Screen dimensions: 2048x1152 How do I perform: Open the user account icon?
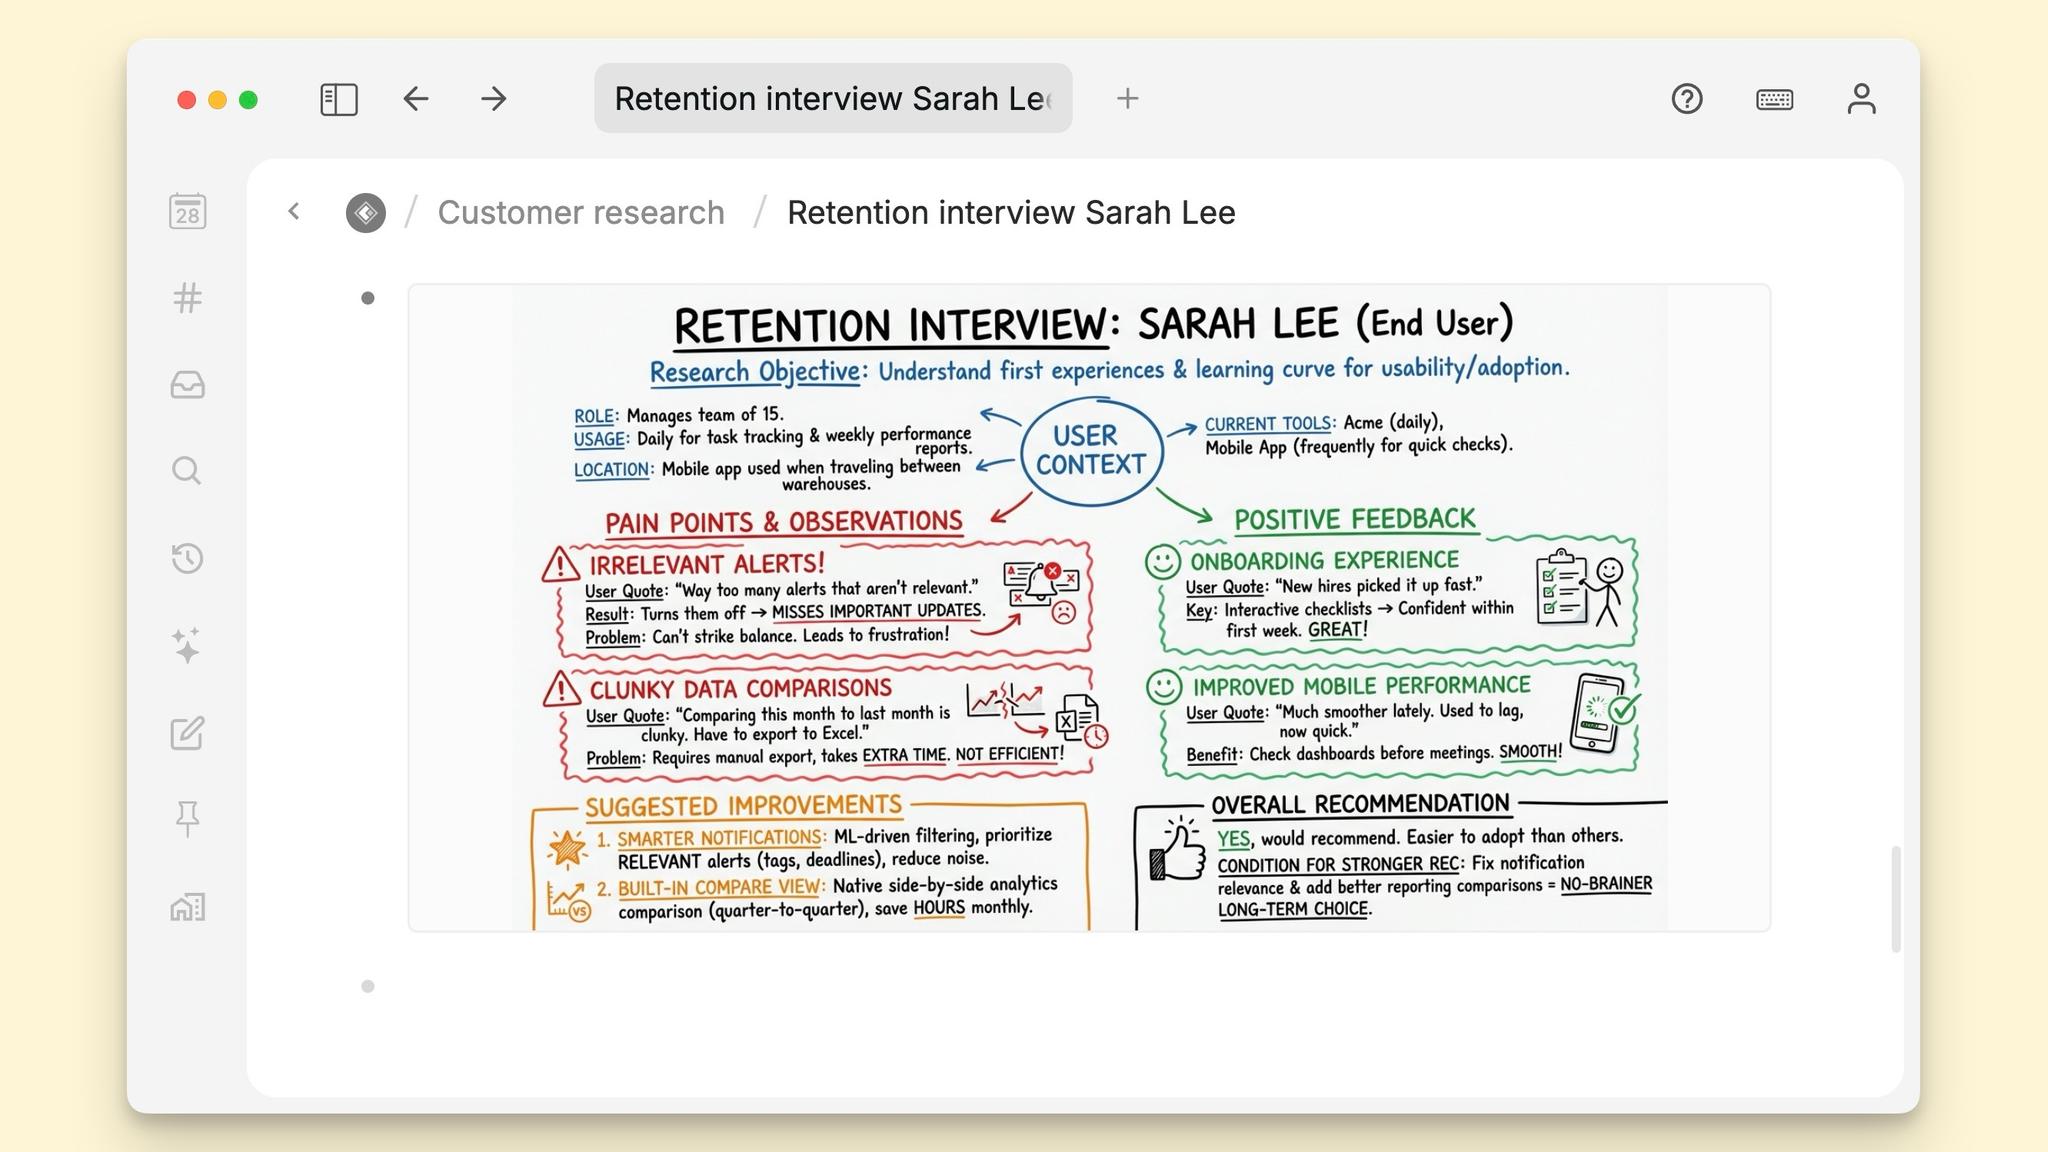[x=1861, y=99]
